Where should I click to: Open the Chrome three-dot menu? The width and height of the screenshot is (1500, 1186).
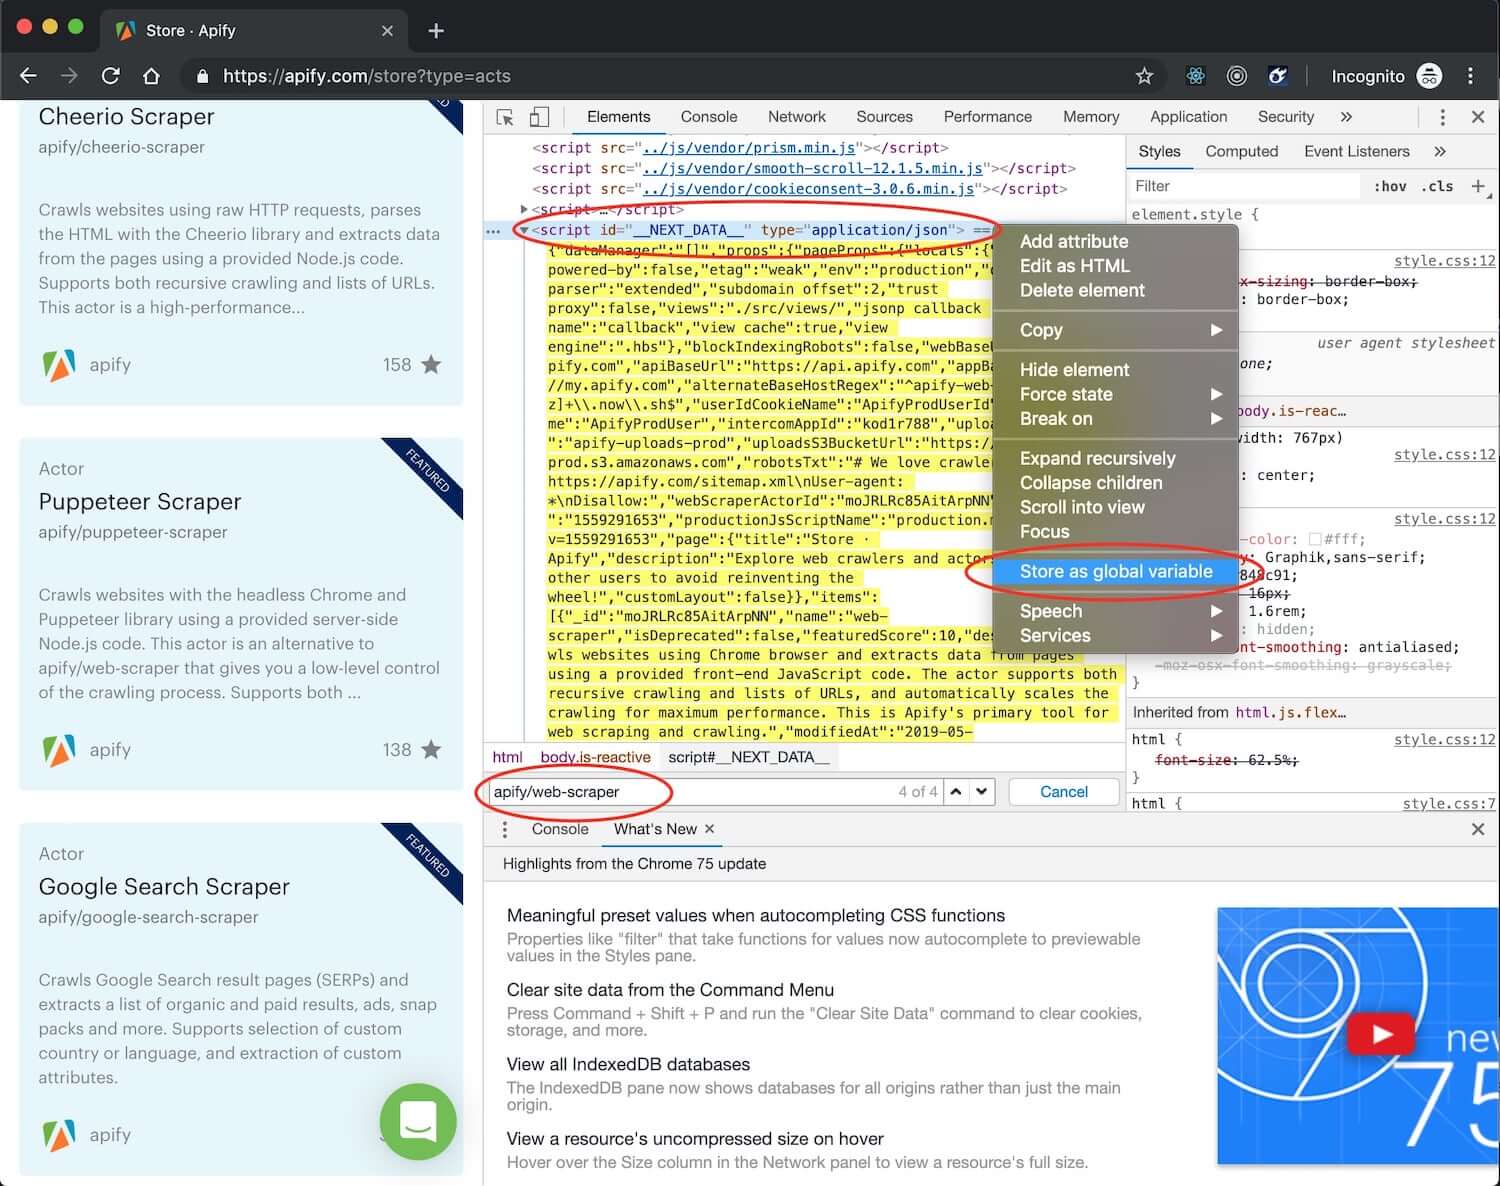pyautogui.click(x=1470, y=76)
